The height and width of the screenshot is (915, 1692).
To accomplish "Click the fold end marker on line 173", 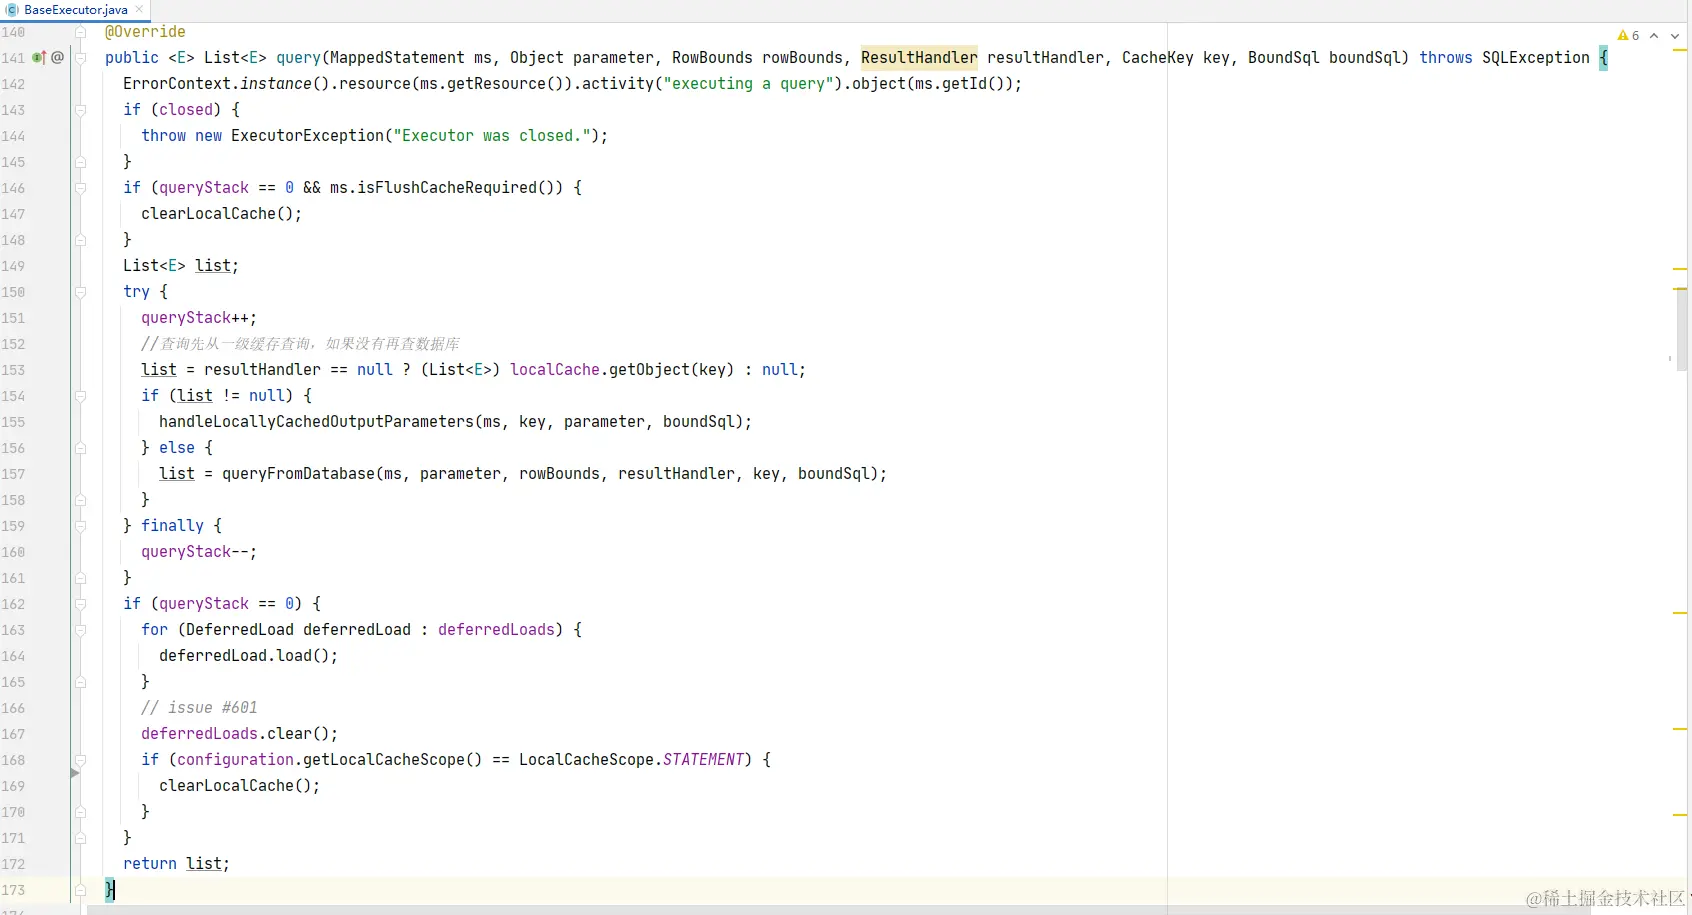I will pyautogui.click(x=80, y=890).
